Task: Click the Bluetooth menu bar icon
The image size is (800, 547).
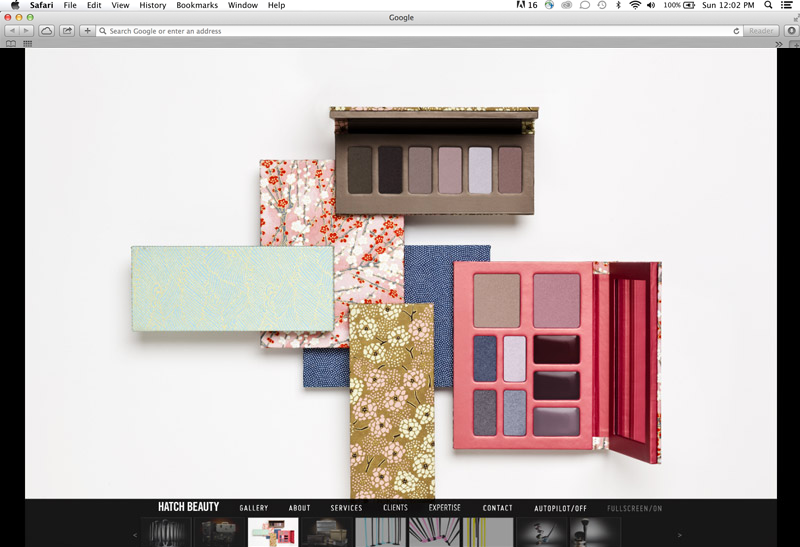Action: [x=618, y=5]
